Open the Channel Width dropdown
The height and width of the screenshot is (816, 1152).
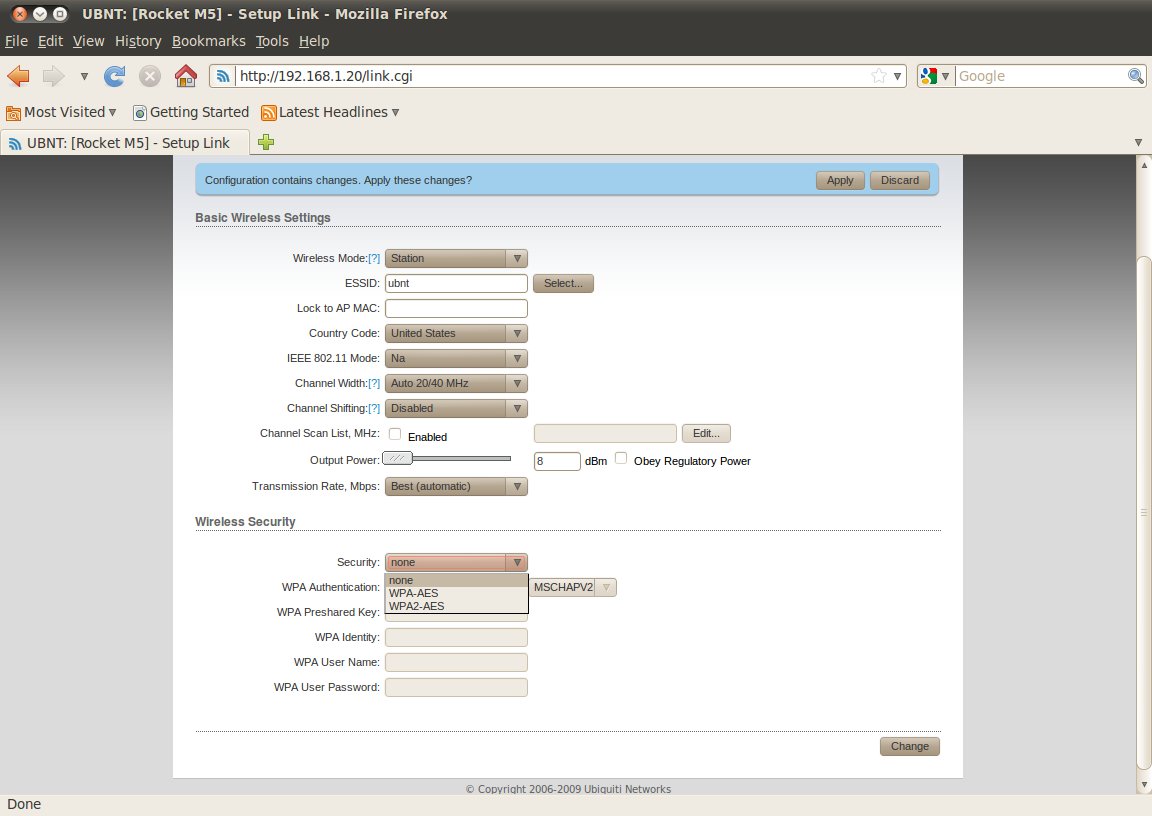pyautogui.click(x=456, y=383)
